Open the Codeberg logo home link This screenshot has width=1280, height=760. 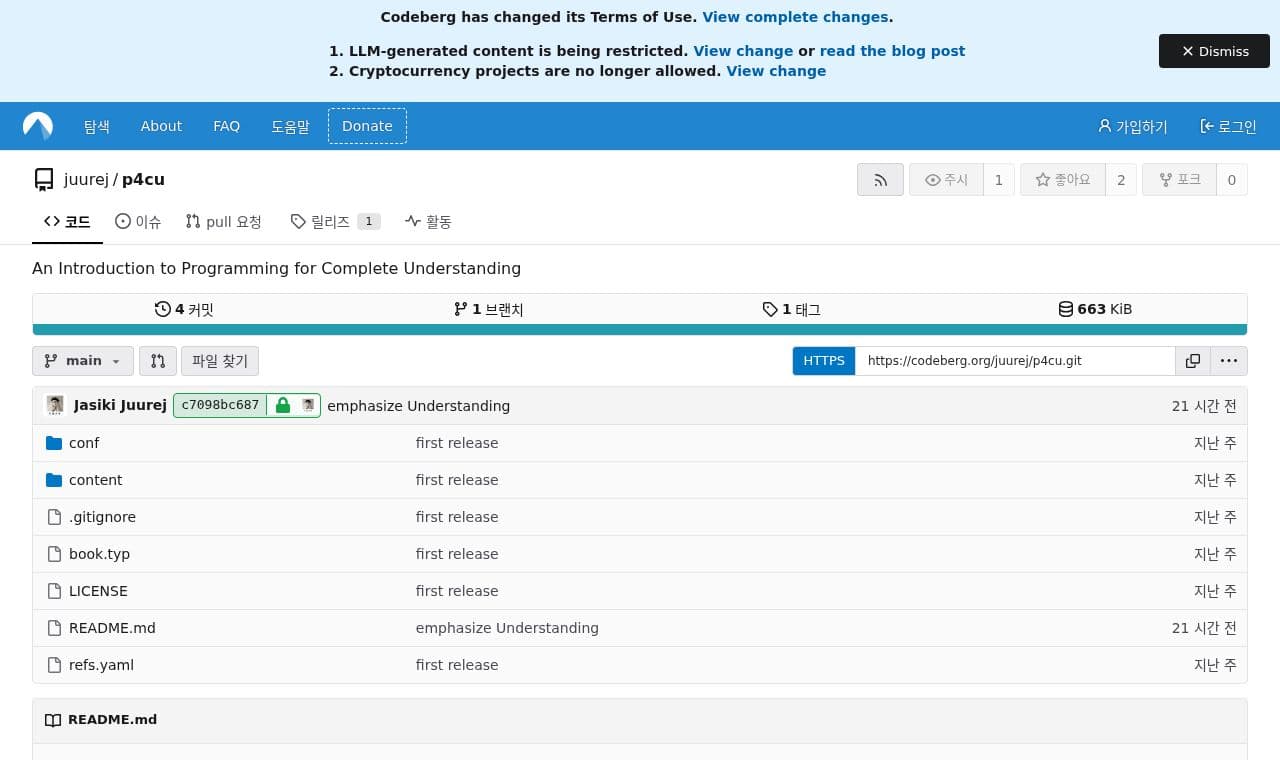pyautogui.click(x=38, y=126)
